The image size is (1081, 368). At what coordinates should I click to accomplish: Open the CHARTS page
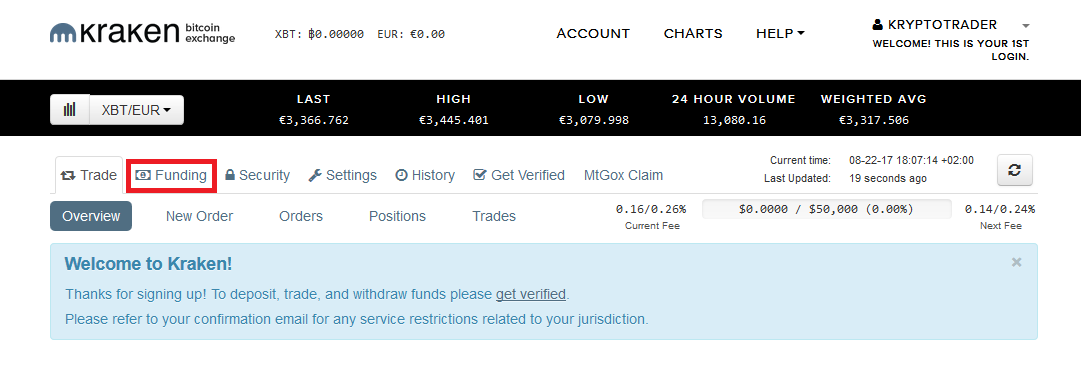(x=693, y=33)
